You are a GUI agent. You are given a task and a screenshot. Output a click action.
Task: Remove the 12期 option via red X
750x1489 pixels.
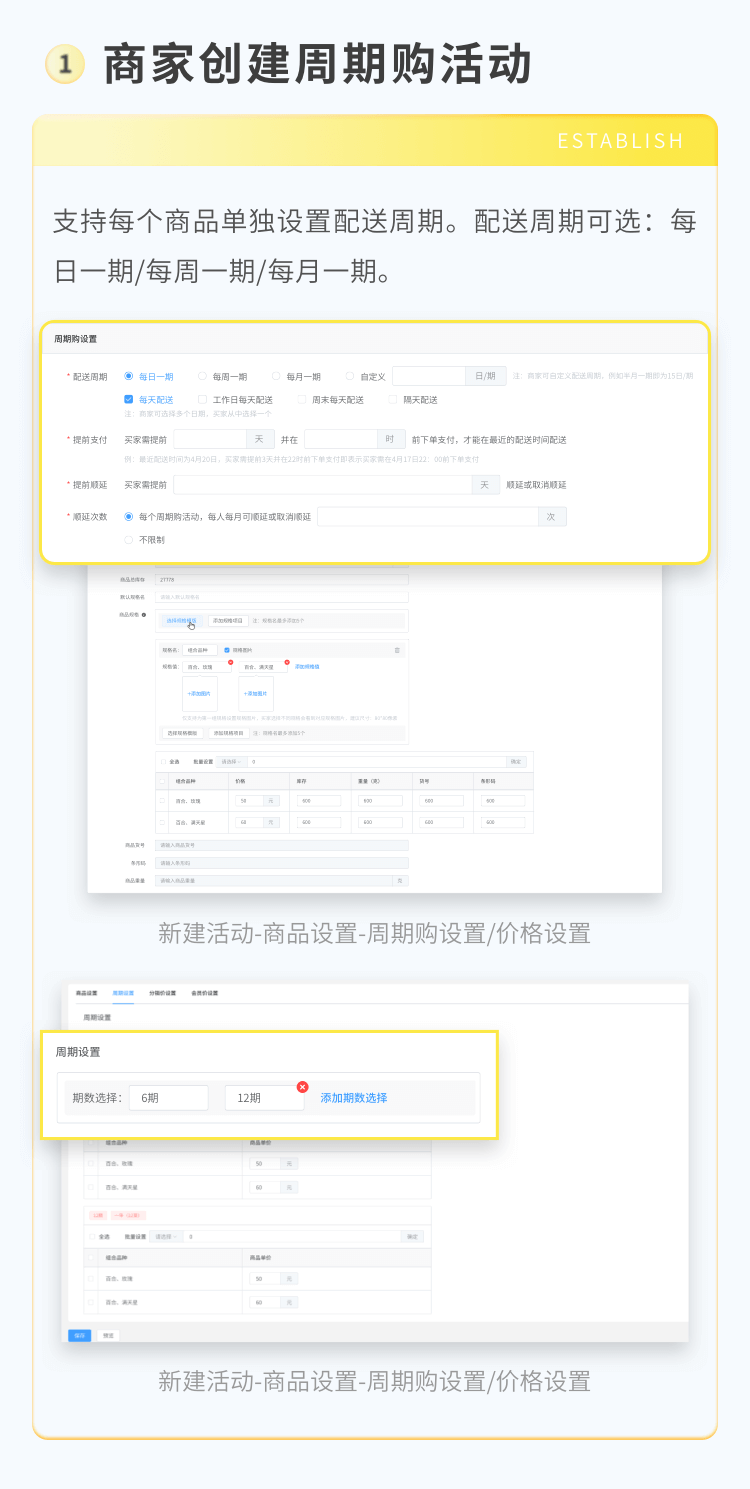point(302,1087)
